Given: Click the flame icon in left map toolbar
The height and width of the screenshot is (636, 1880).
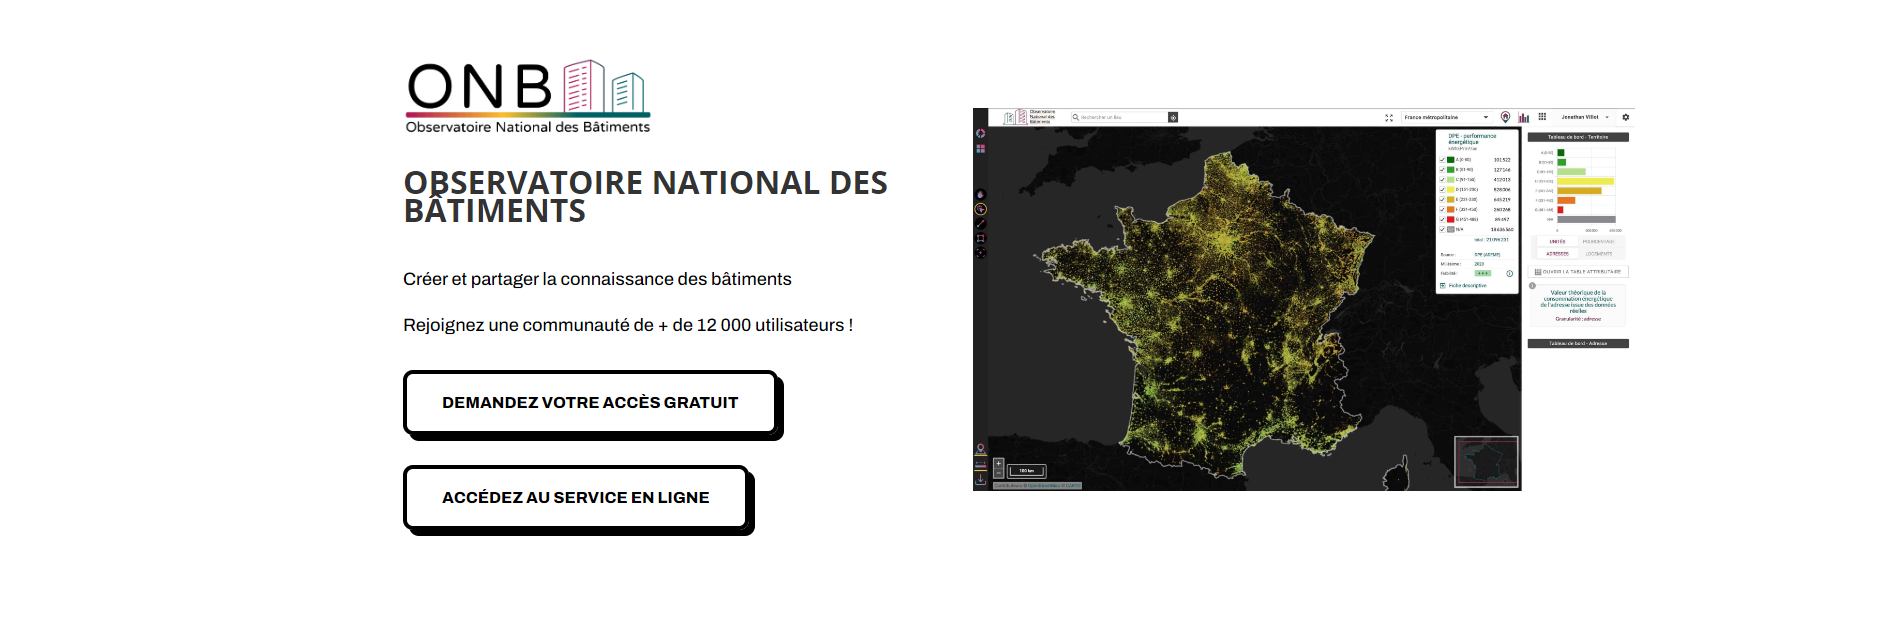Looking at the screenshot, I should coord(981,195).
